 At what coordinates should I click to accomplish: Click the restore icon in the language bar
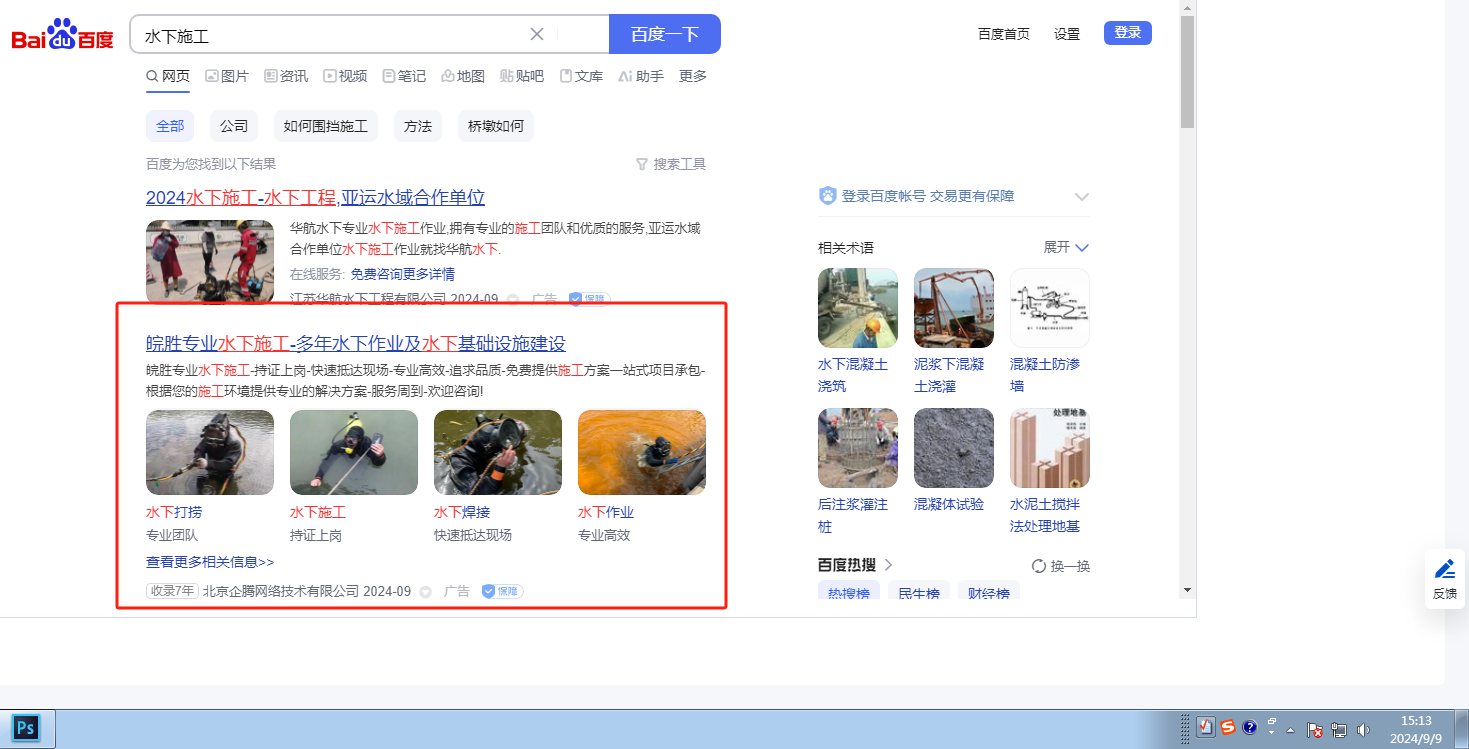pos(1272,721)
